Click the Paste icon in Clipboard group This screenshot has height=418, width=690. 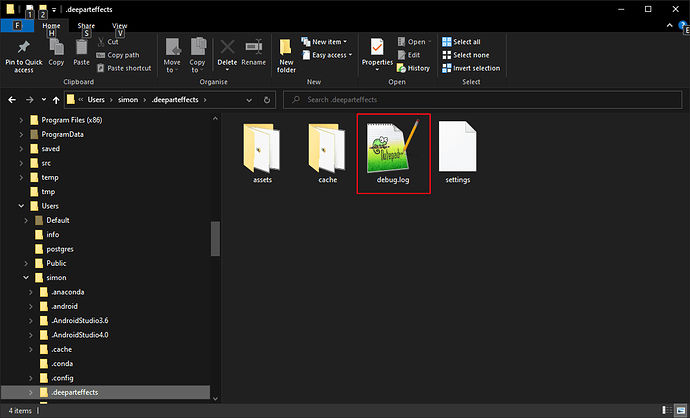(81, 48)
